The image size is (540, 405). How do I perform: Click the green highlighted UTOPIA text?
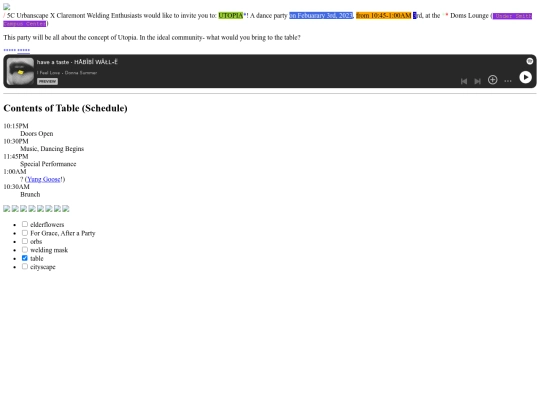click(231, 15)
